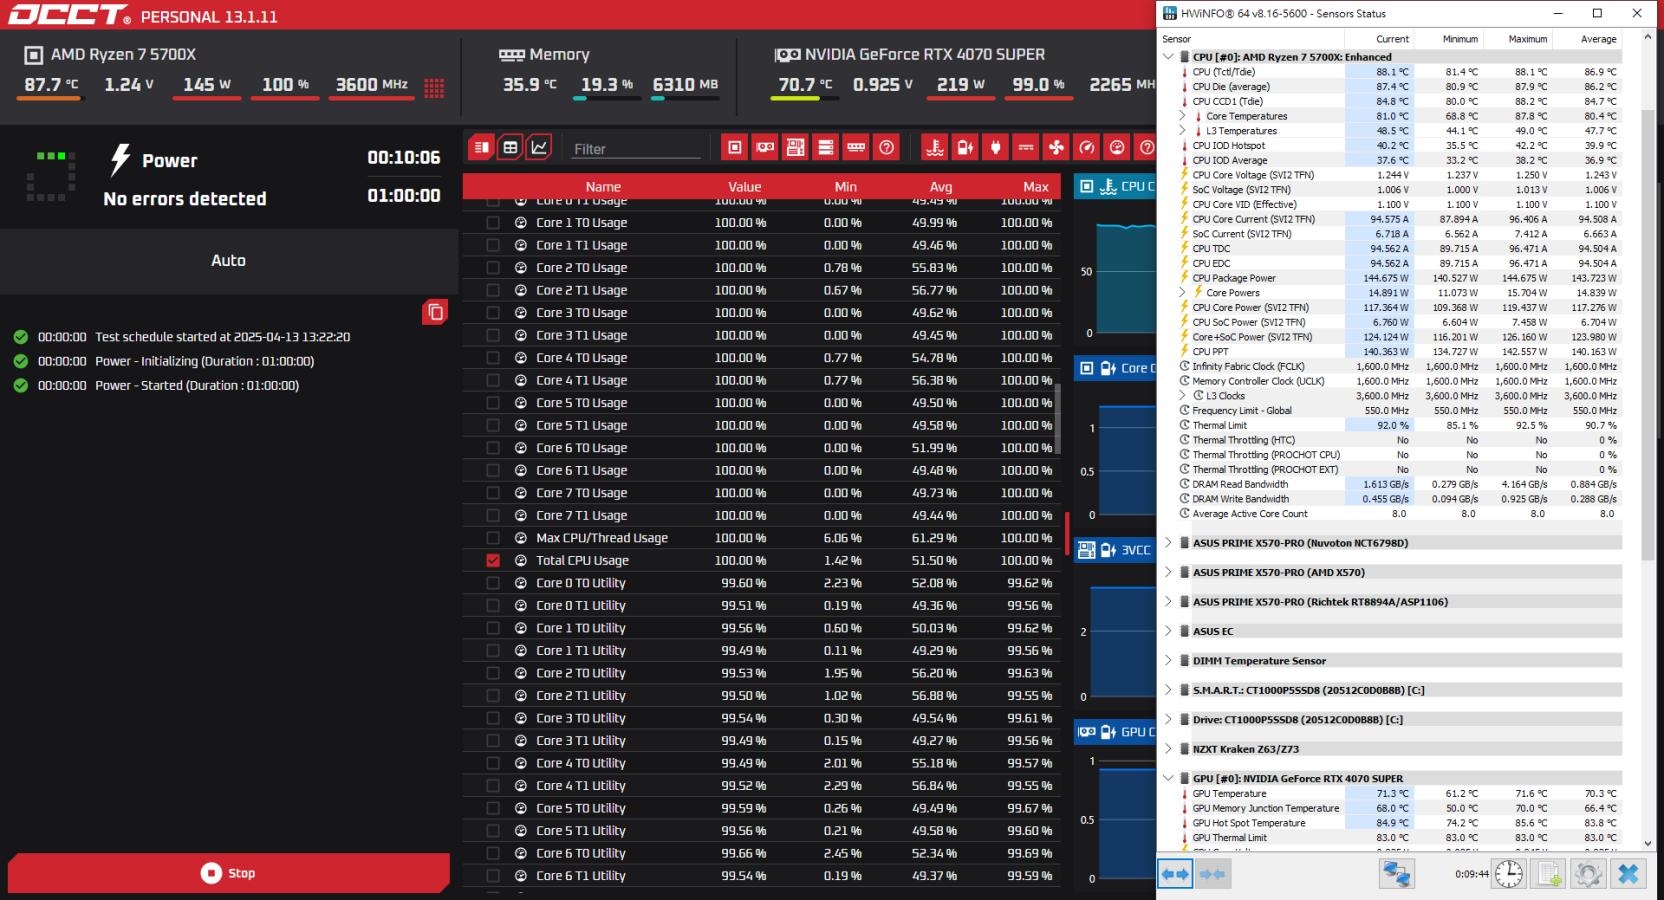Check Max CPU/Thread Usage checkbox
This screenshot has height=900, width=1664.
click(x=493, y=538)
